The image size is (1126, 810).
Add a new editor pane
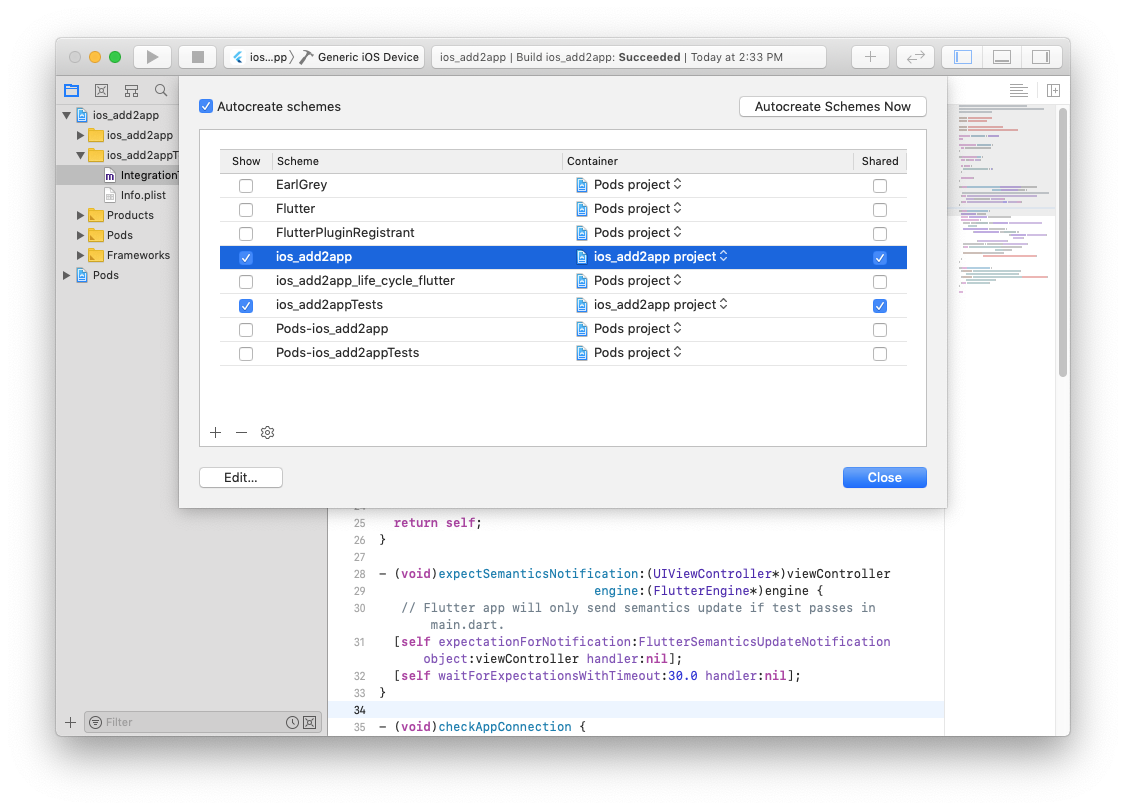(1053, 90)
